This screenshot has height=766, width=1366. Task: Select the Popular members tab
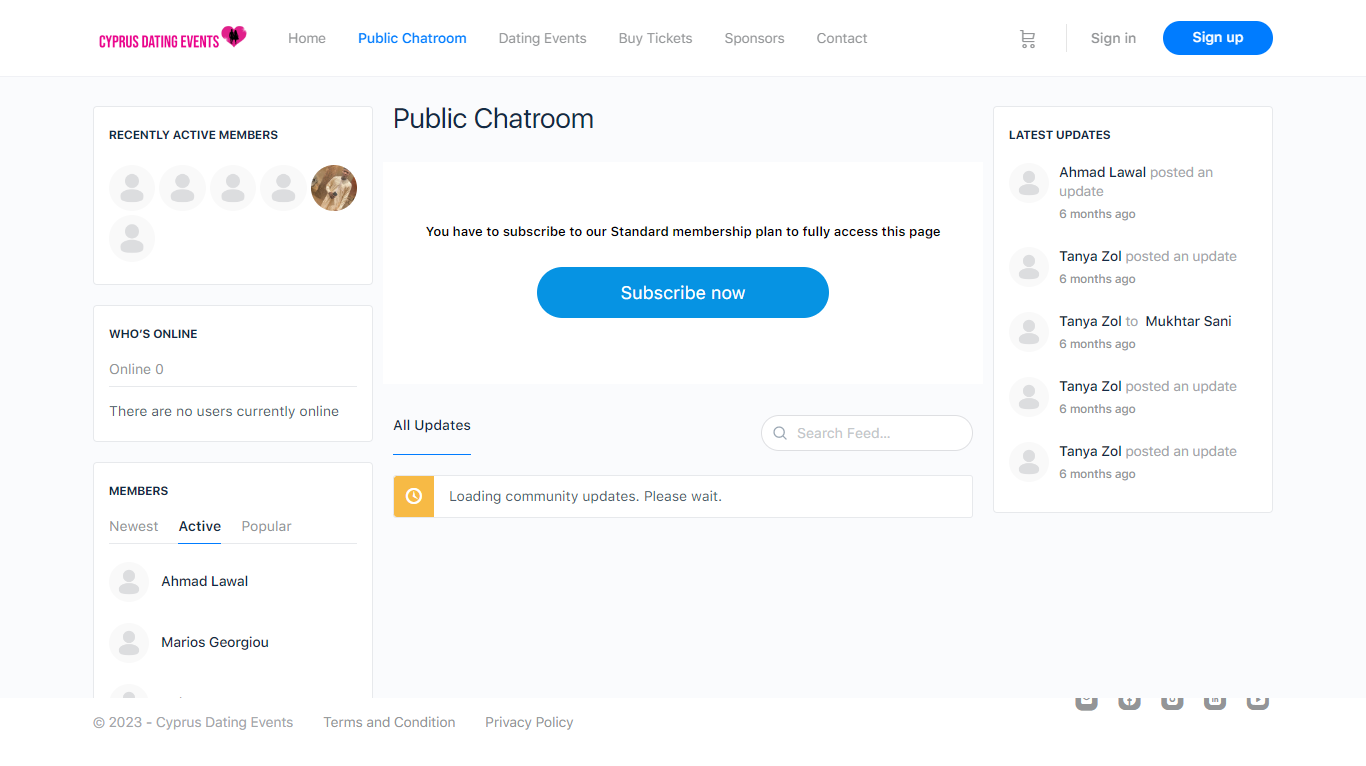pyautogui.click(x=266, y=526)
